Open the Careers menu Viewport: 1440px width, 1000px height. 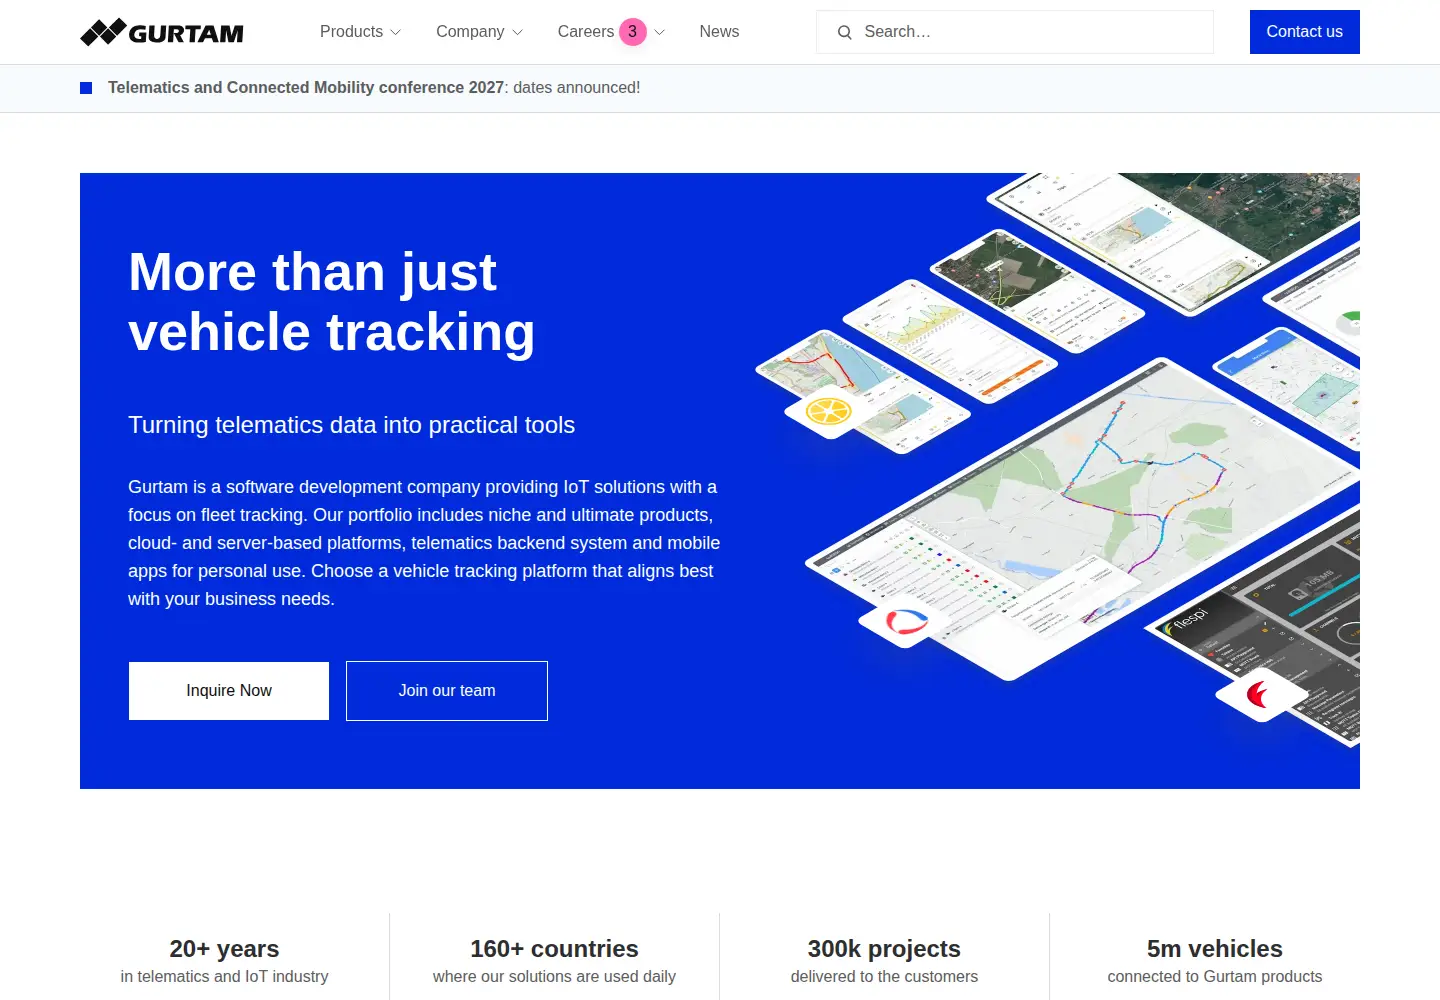point(611,32)
